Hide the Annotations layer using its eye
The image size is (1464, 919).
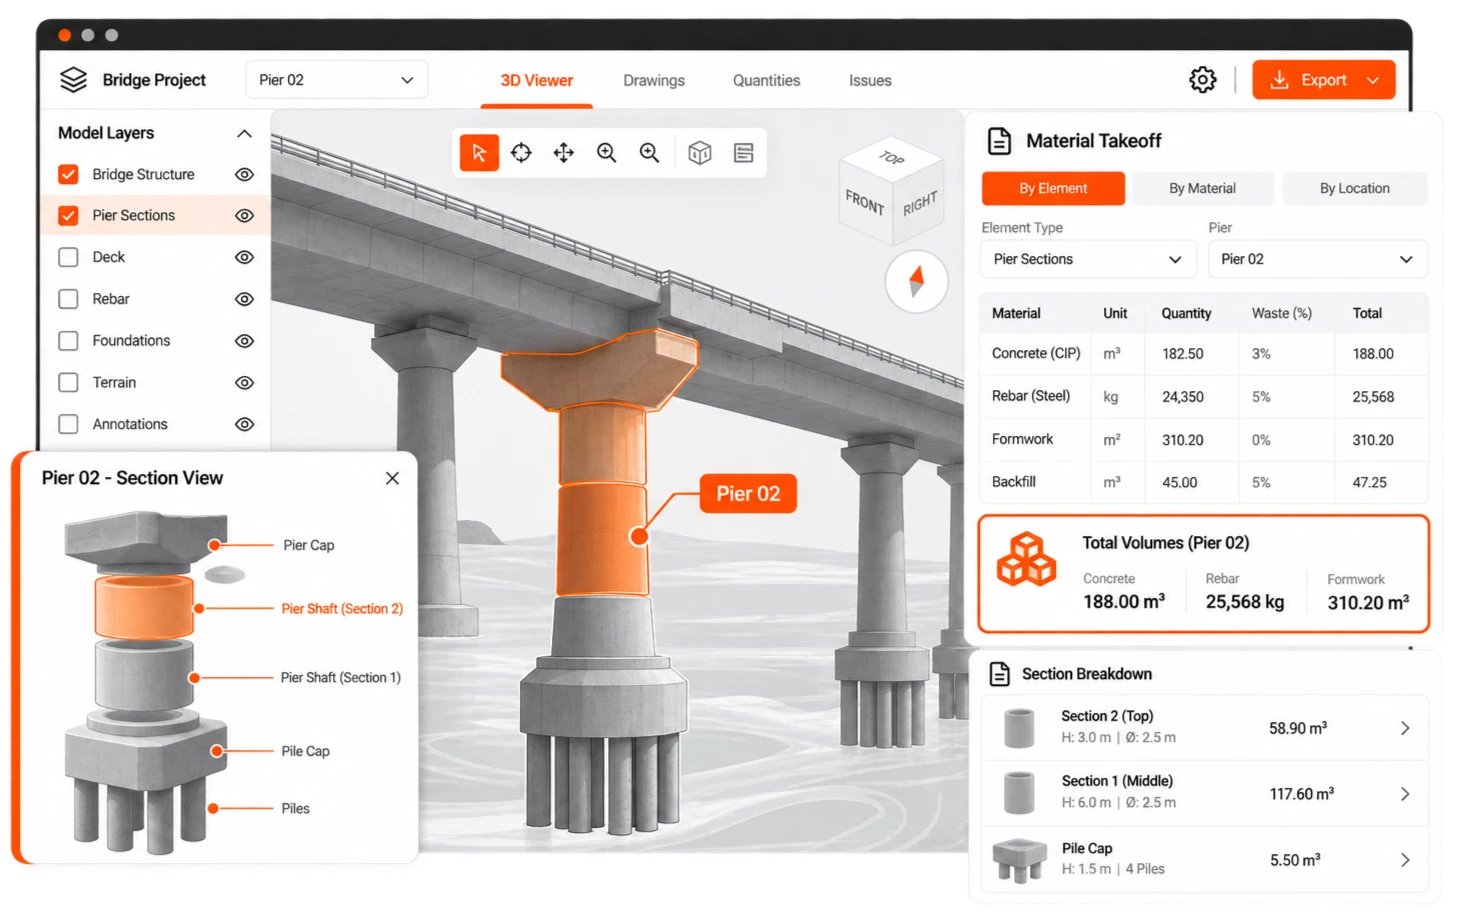[244, 424]
